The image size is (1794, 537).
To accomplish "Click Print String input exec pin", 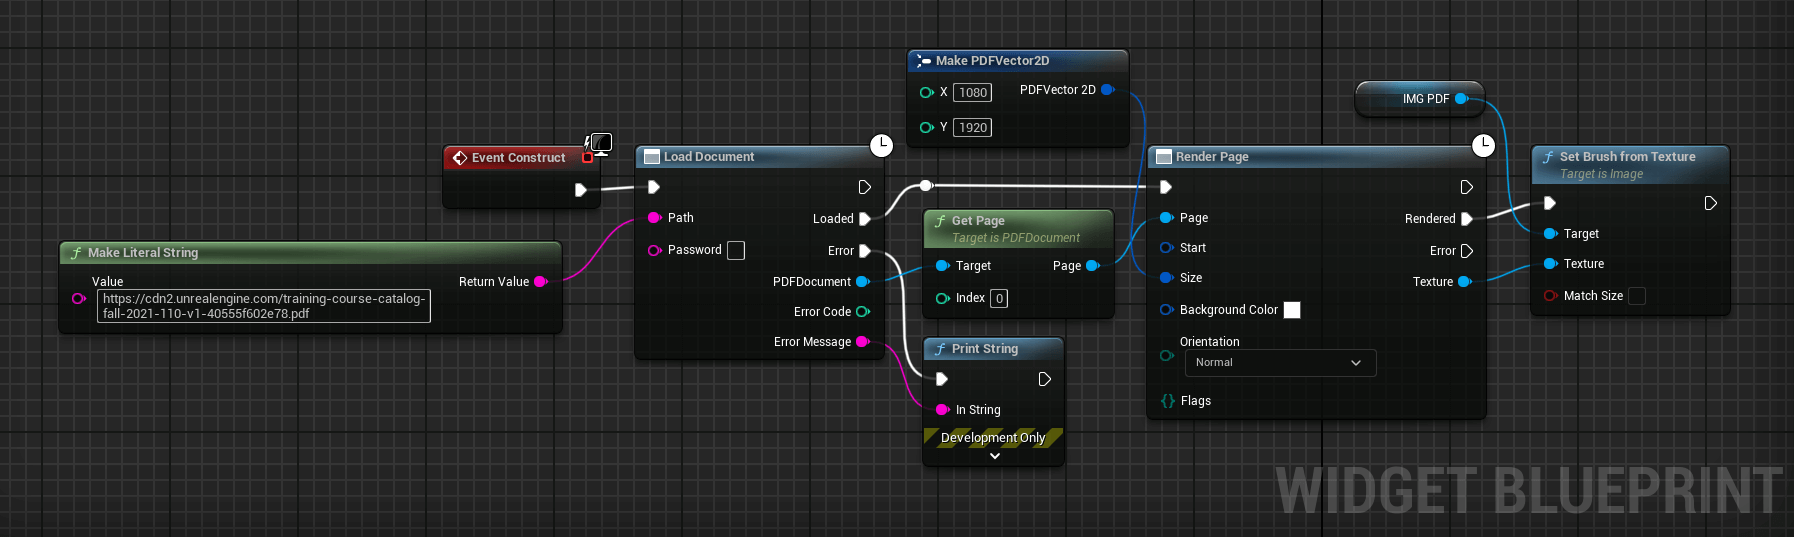I will click(941, 379).
